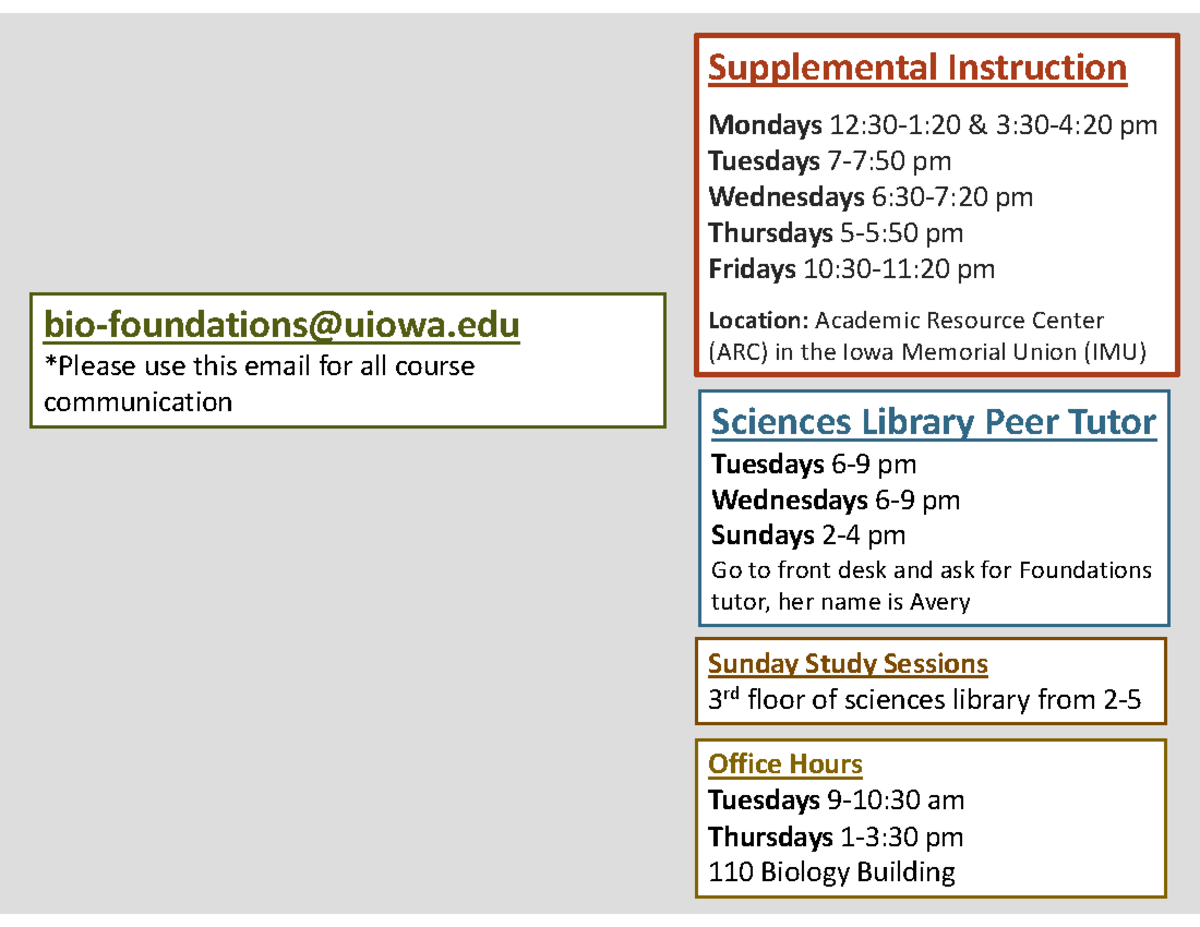Click the Supplemental Instruction heading
Viewport: 1200px width, 927px height.
point(917,68)
